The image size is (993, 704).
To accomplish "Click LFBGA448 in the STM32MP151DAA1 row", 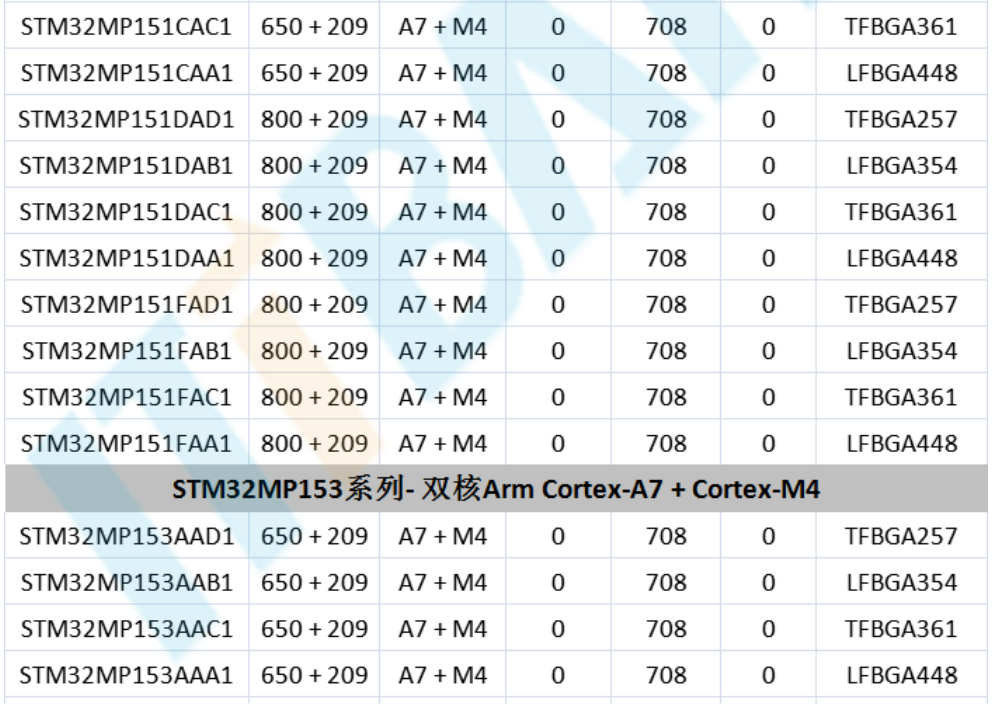I will 901,258.
